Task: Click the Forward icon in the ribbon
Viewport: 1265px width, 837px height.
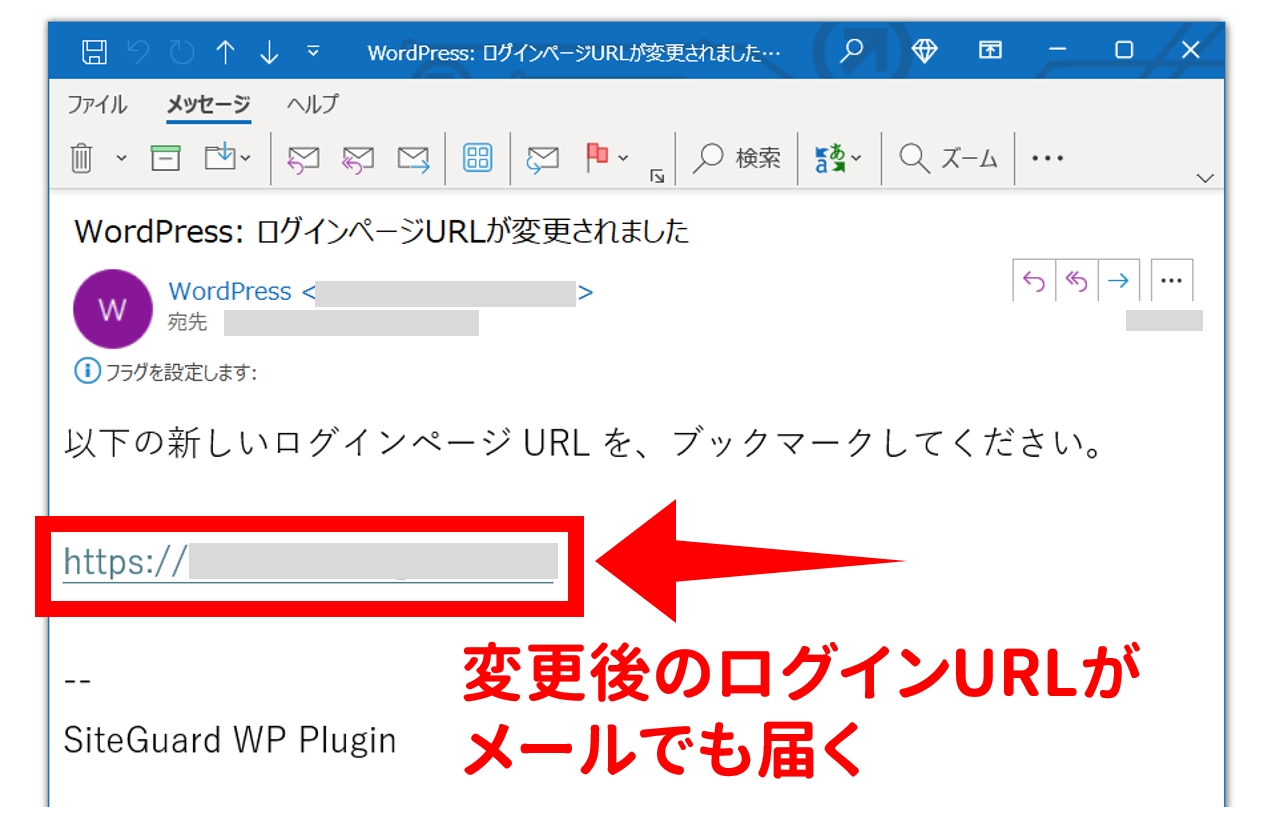Action: click(413, 158)
